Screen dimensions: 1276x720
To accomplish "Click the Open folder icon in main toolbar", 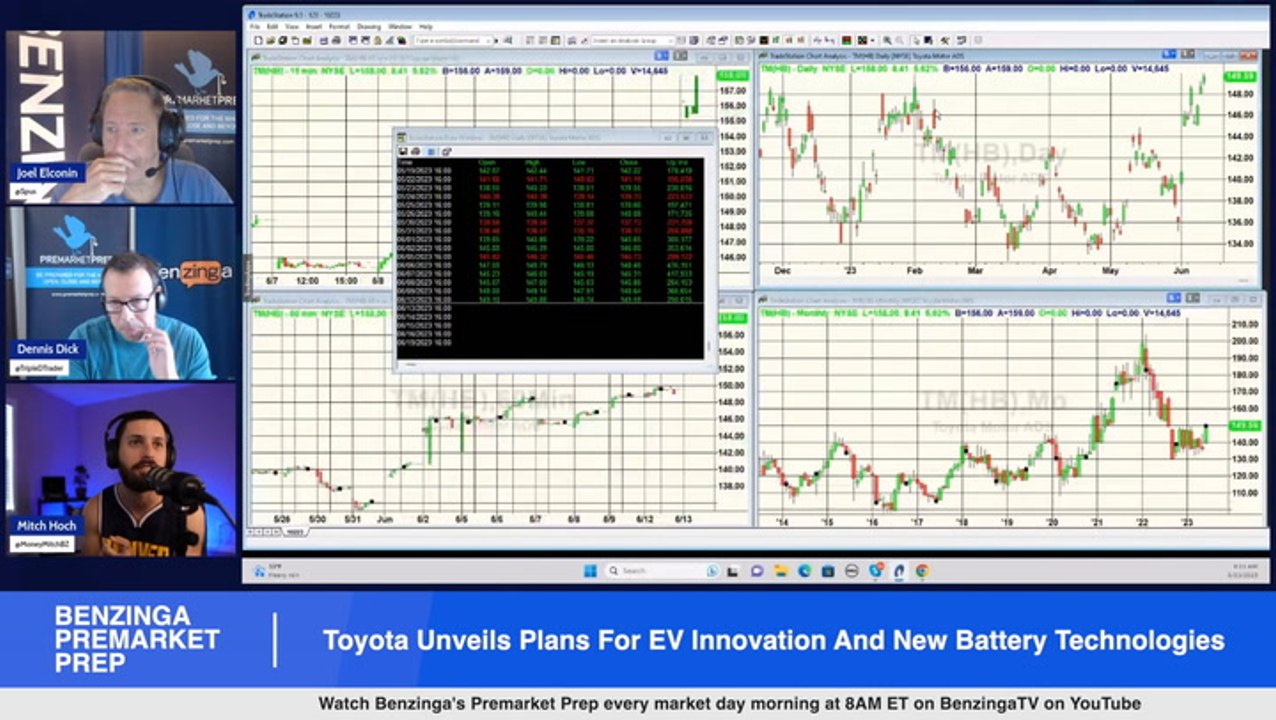I will (x=271, y=40).
